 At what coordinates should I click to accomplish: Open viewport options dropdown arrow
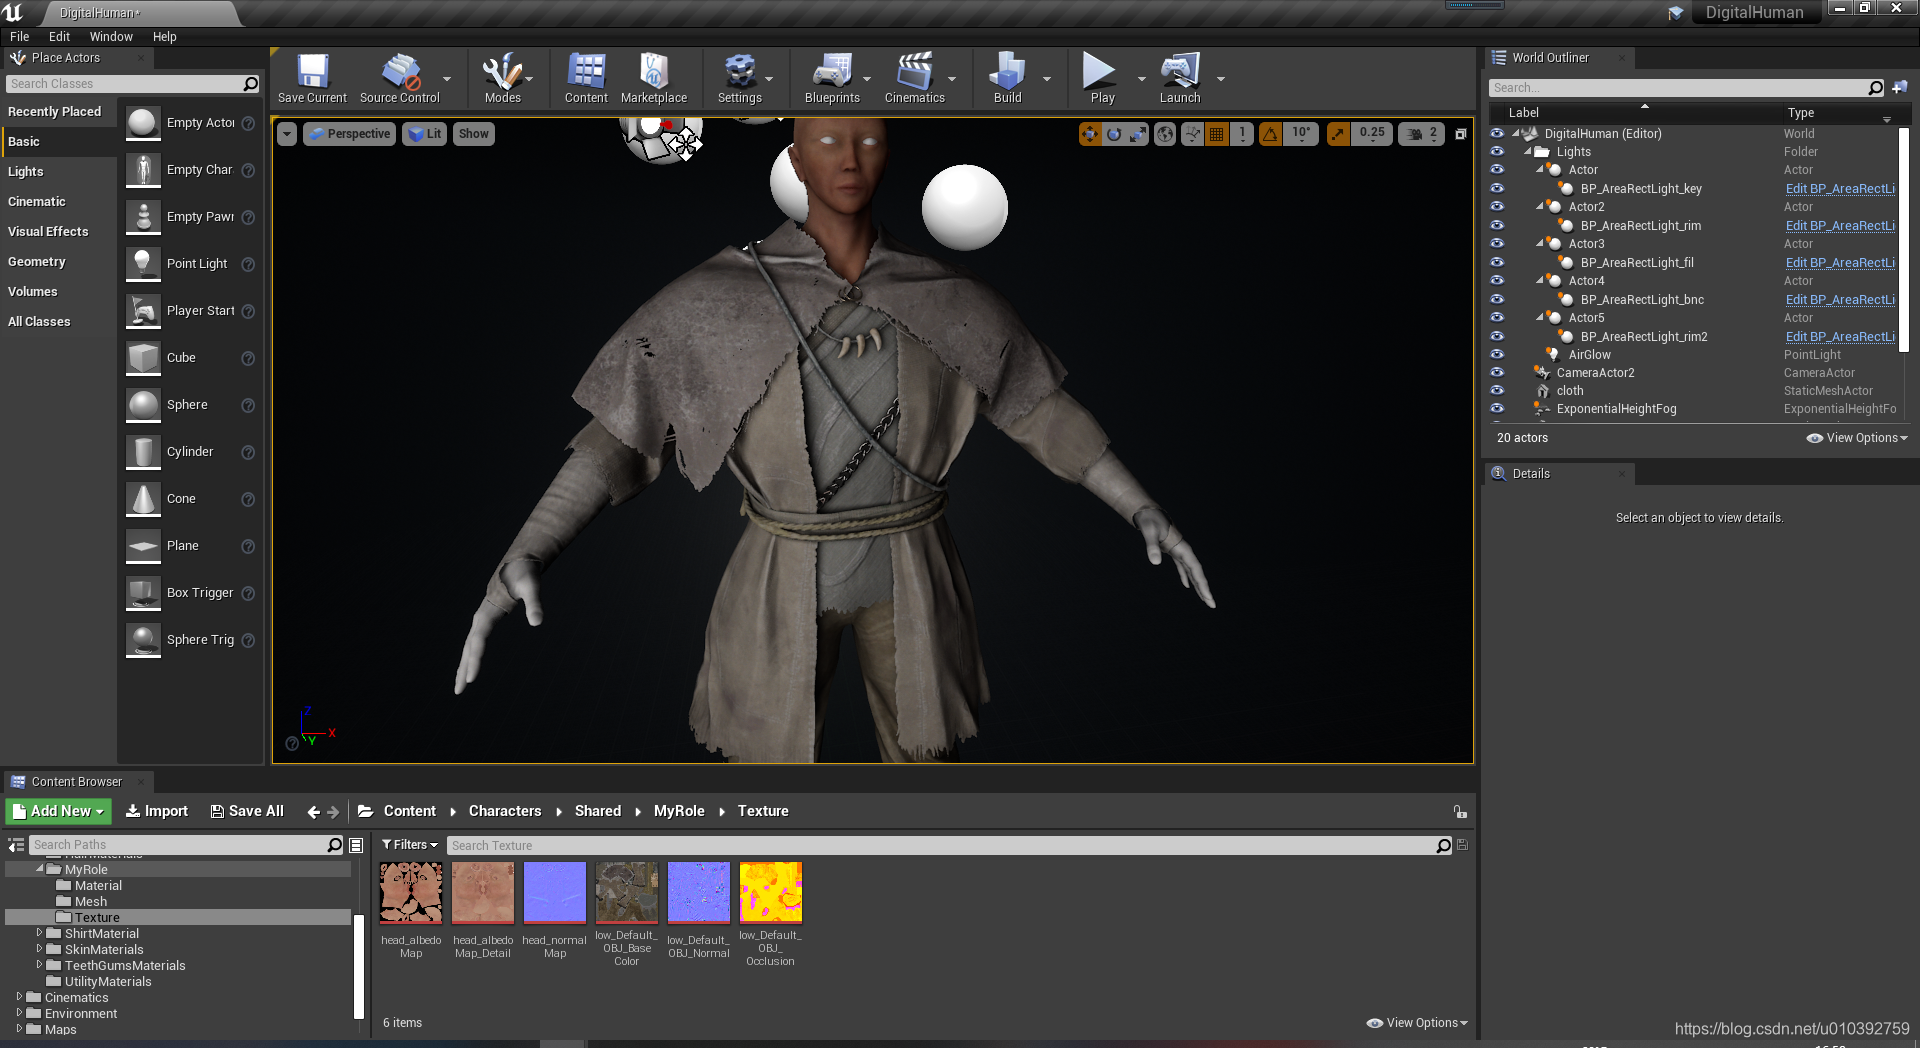coord(287,134)
